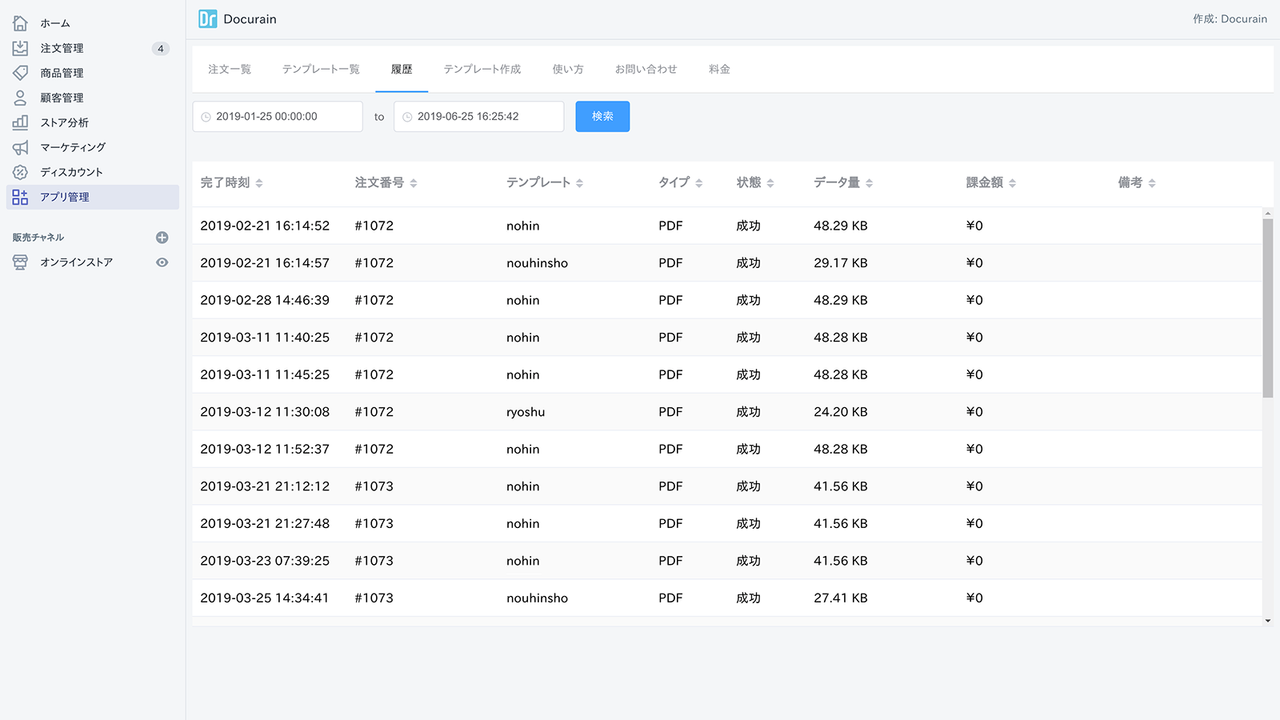
Task: Sort by 完了時刻 column arrows
Action: [259, 183]
